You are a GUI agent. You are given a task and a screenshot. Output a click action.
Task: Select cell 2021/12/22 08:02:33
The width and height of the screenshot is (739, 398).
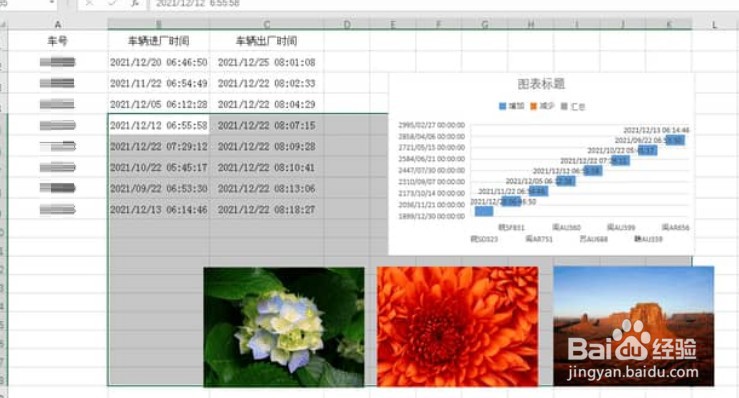coord(267,83)
